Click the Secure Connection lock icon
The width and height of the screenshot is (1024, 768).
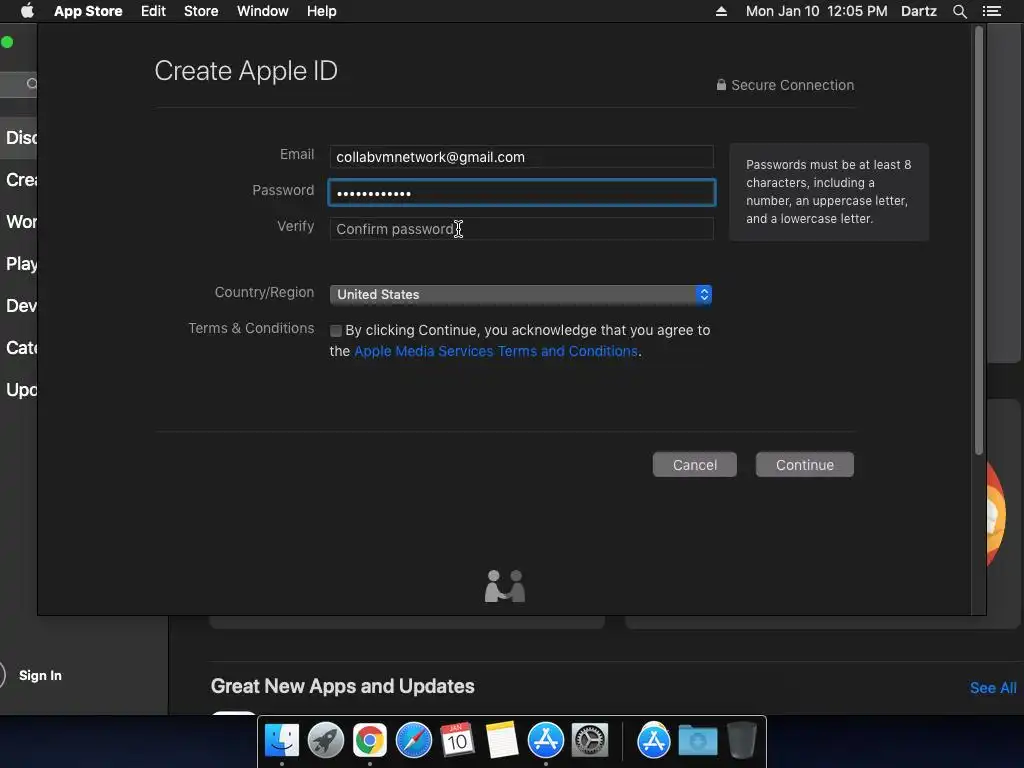click(x=721, y=85)
